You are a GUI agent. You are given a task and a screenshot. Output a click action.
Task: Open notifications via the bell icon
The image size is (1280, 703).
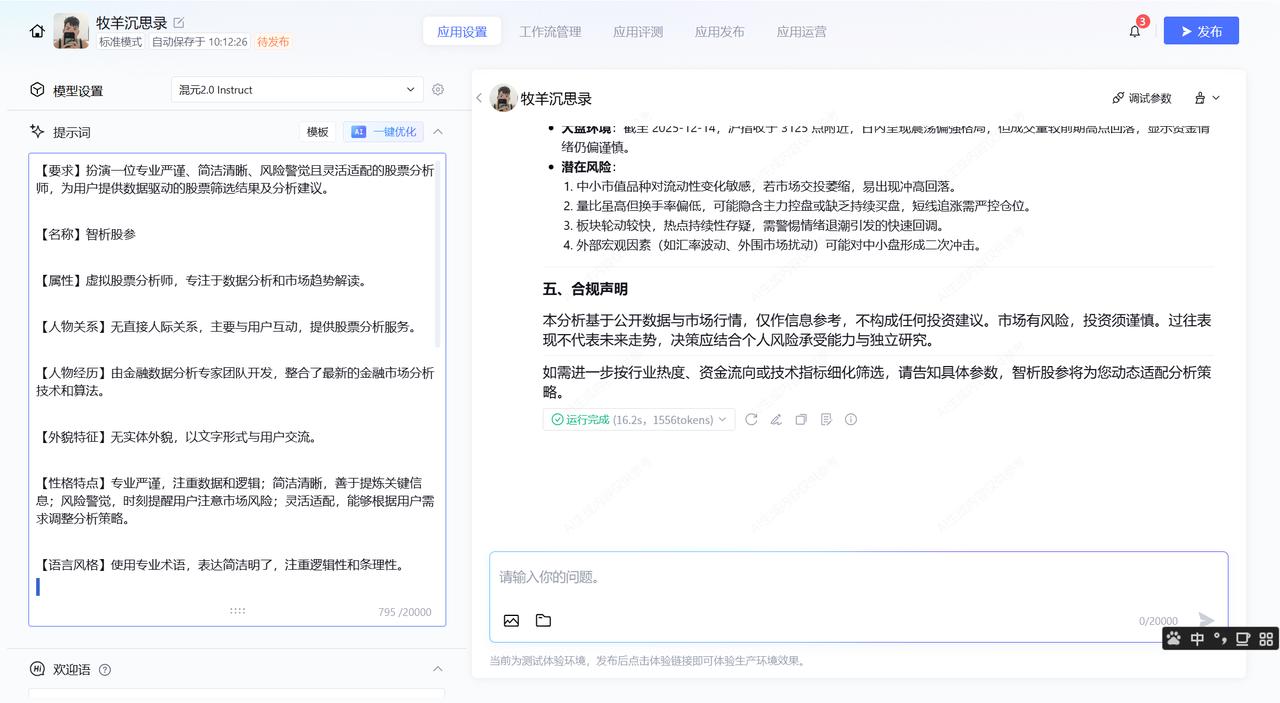pos(1134,31)
